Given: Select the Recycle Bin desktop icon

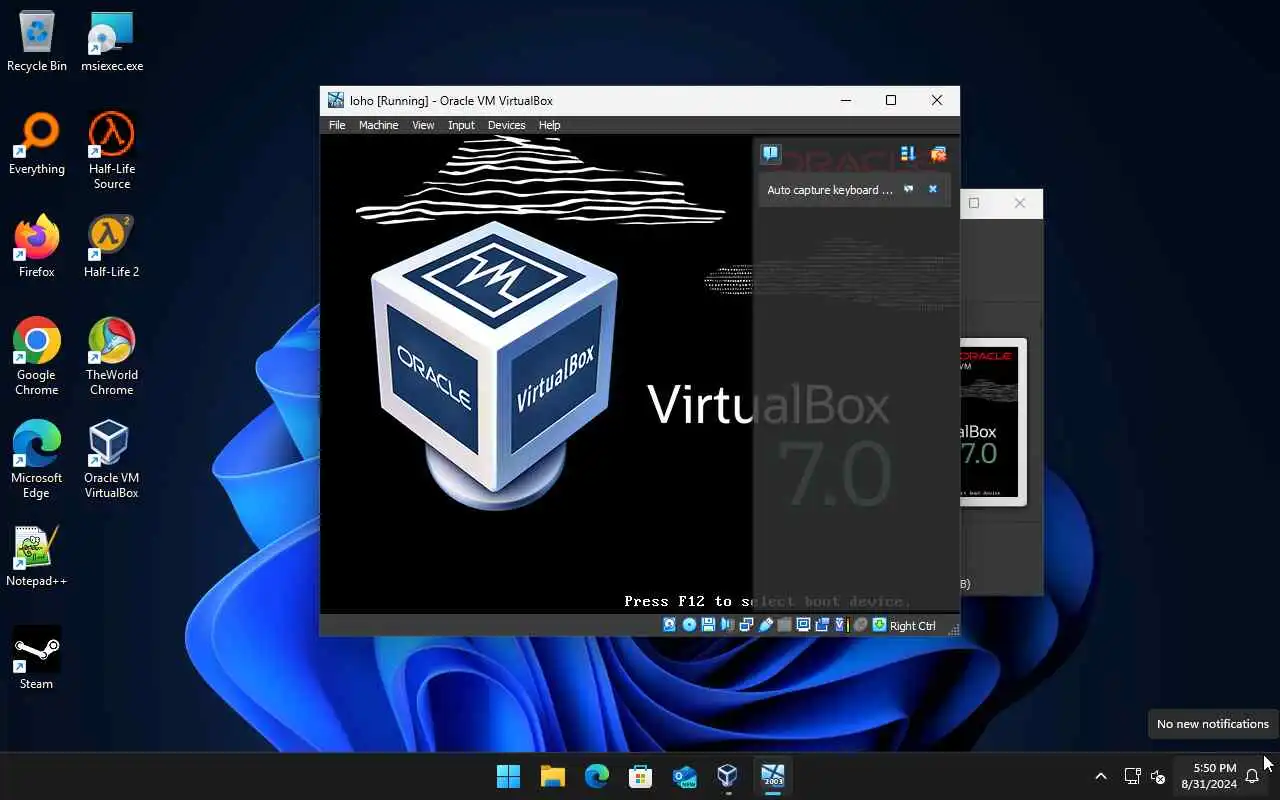Looking at the screenshot, I should pyautogui.click(x=37, y=42).
